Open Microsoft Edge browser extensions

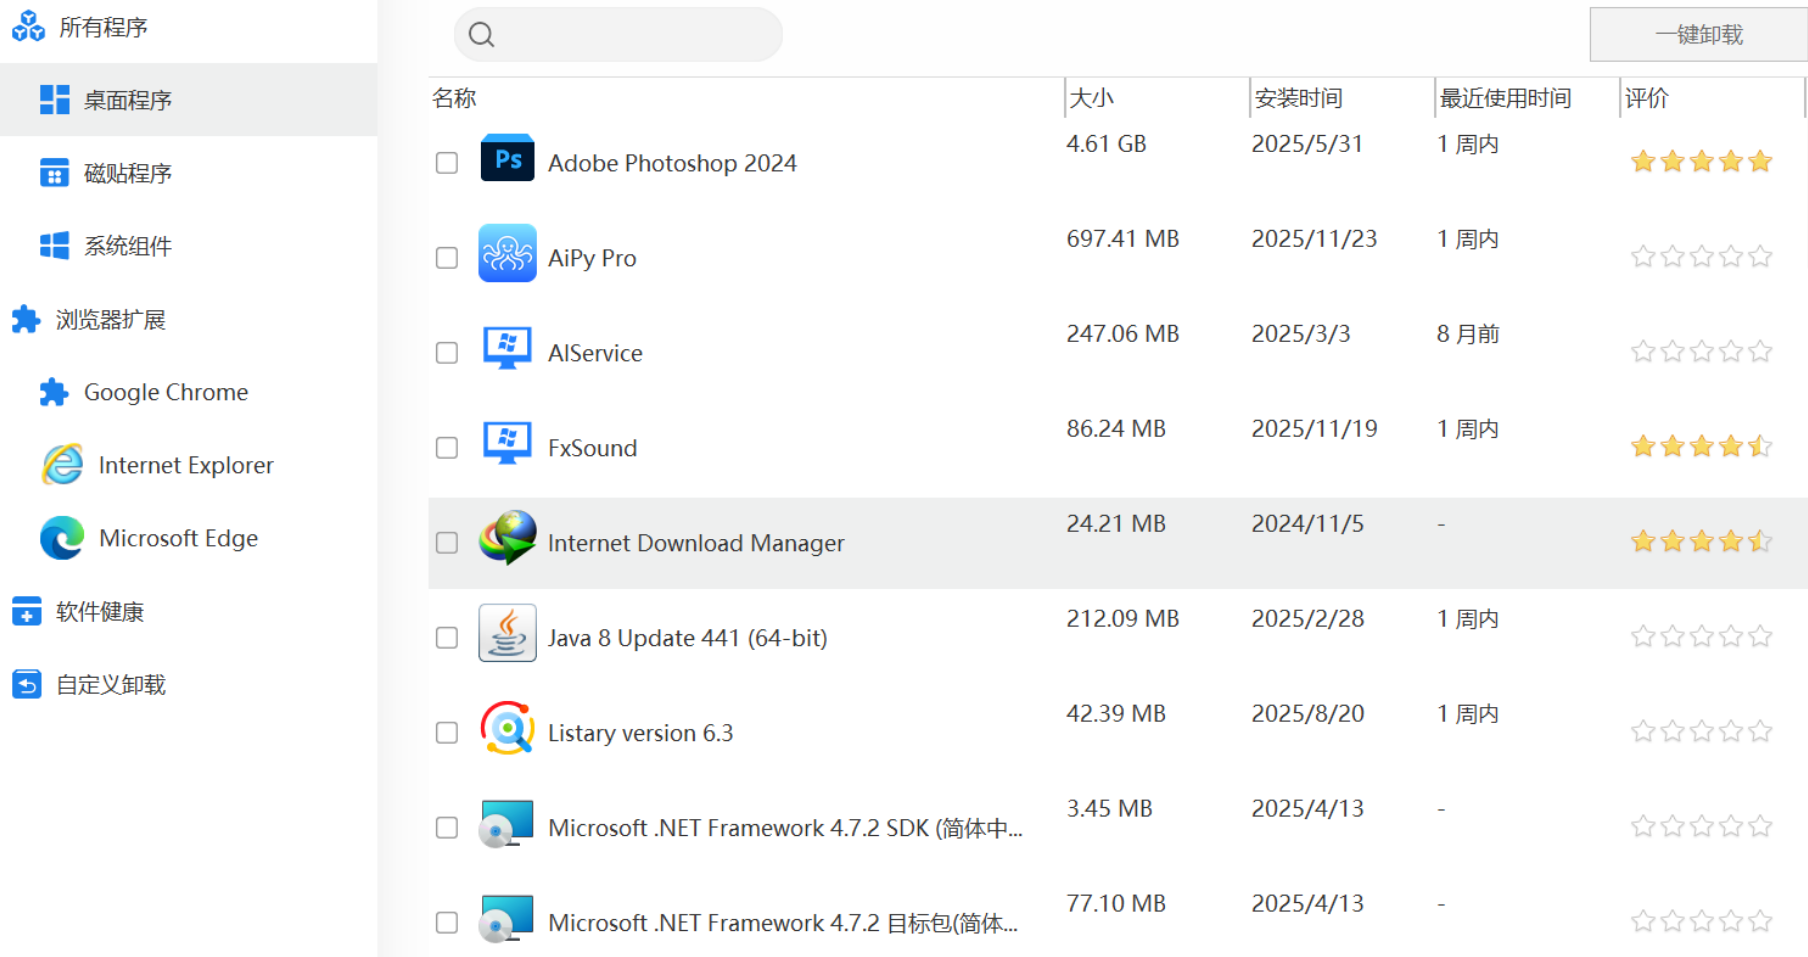point(178,539)
